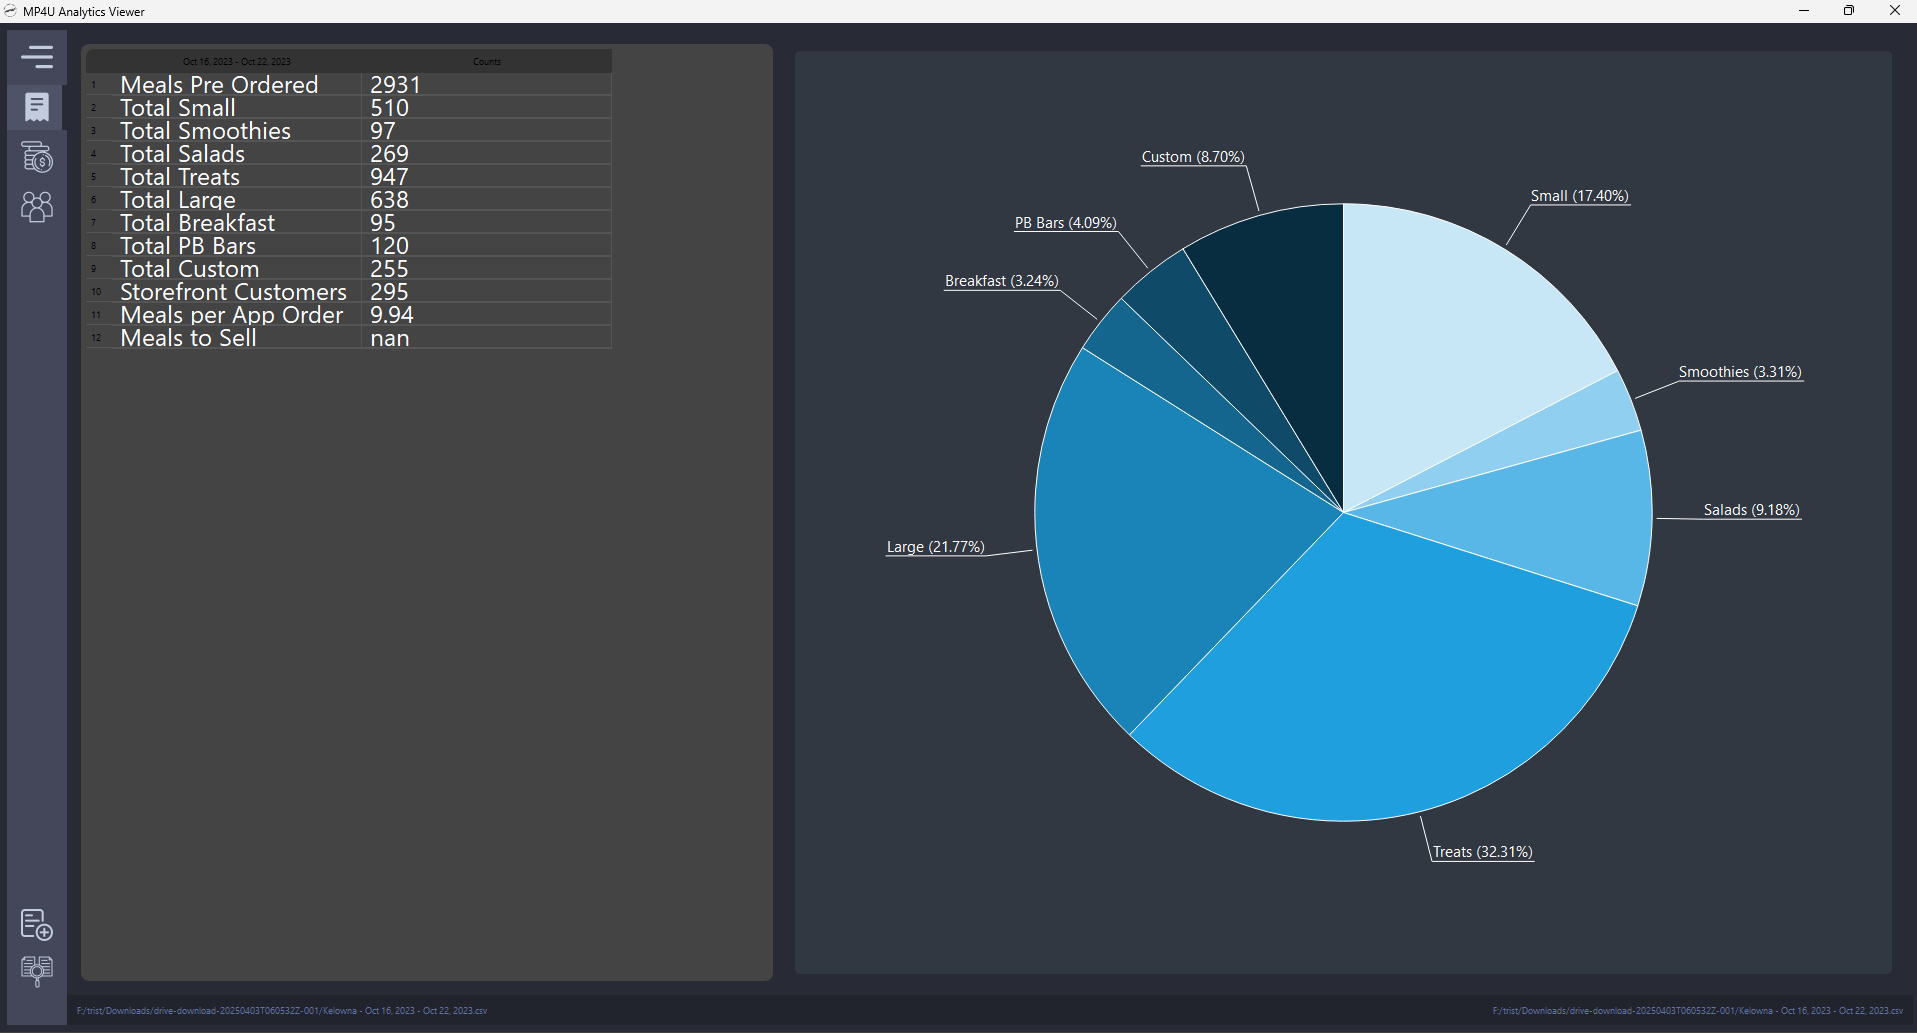
Task: Click the 255 count cell
Action: point(486,269)
